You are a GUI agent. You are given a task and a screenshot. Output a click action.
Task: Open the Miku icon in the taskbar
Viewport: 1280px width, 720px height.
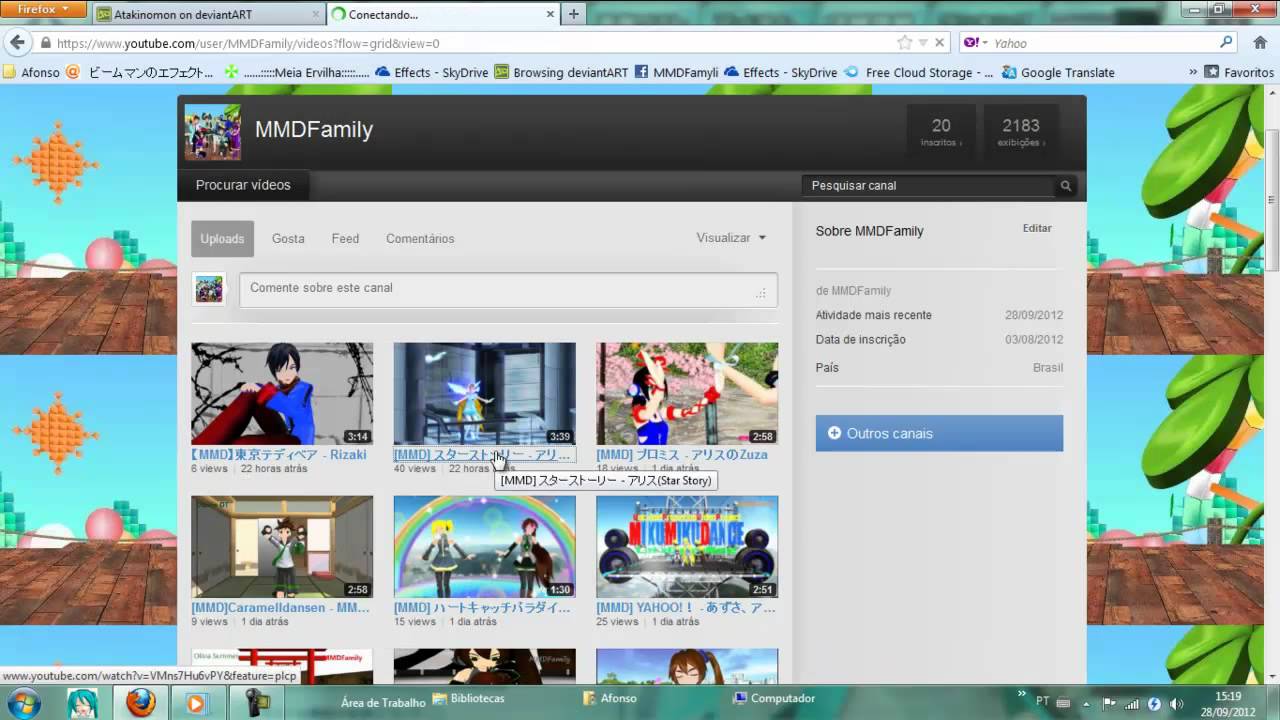coord(83,703)
